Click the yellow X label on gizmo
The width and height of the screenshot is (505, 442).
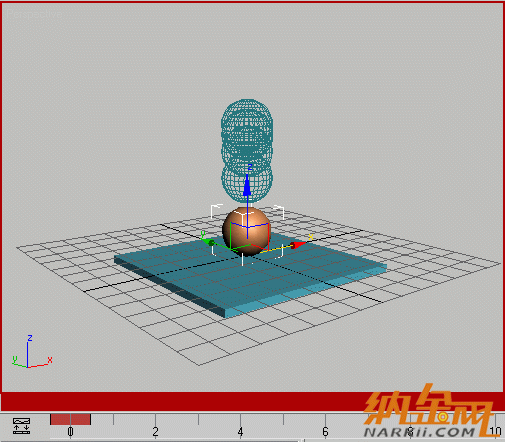(x=311, y=237)
